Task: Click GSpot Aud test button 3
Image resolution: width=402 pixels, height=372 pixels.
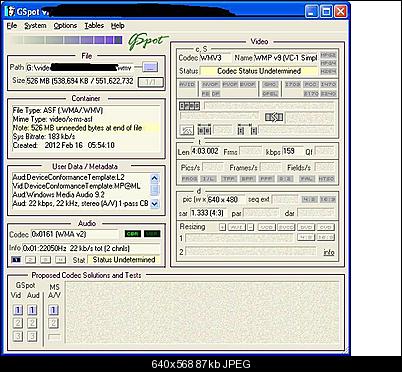Action: [x=32, y=335]
